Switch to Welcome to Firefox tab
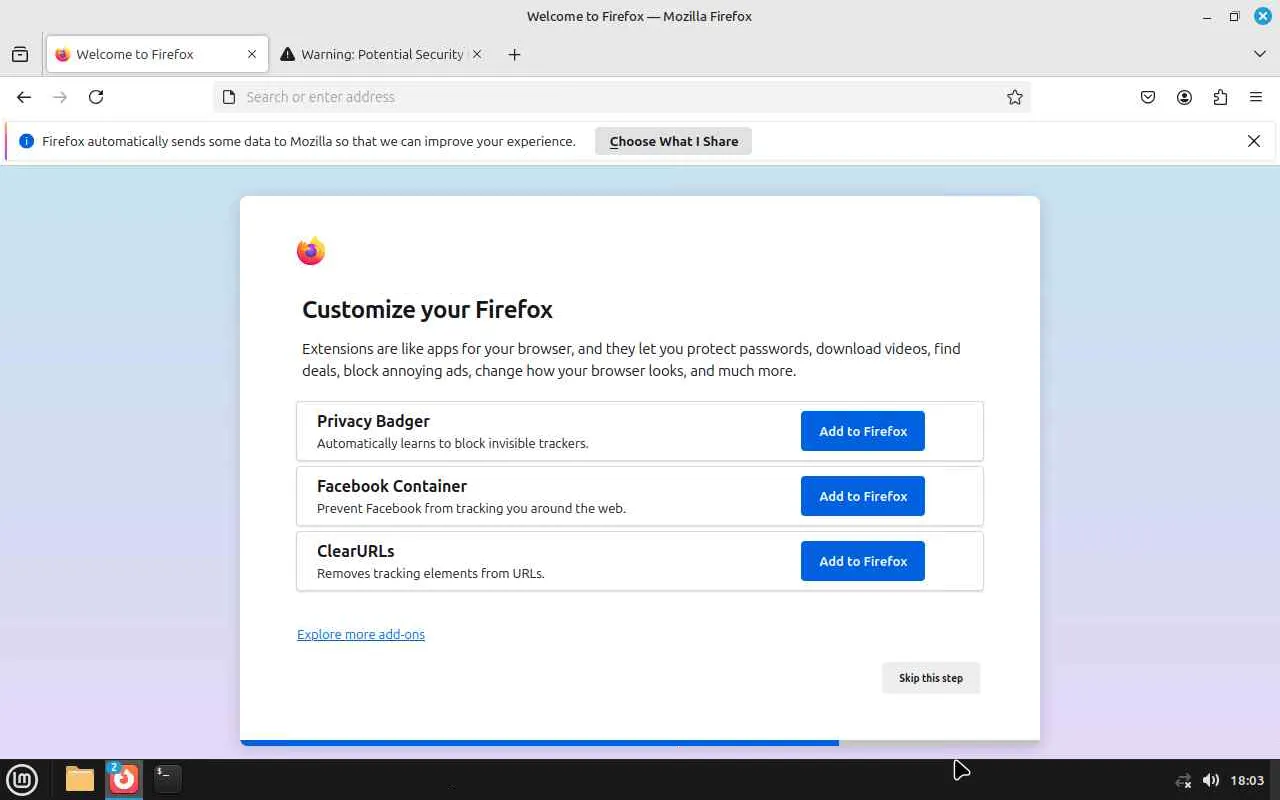Screen dimensions: 1280x800 pos(157,54)
